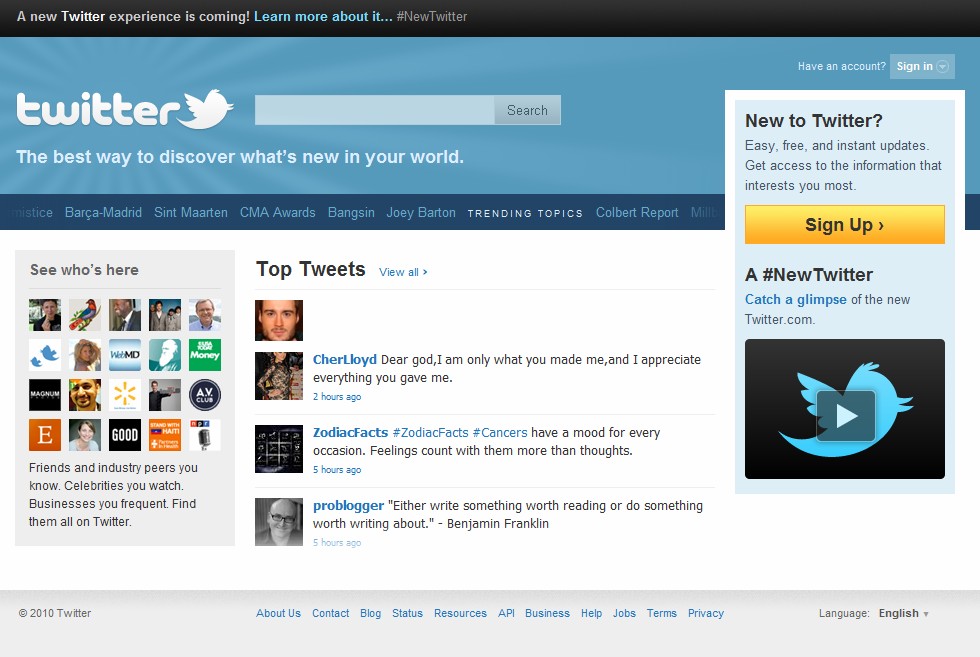
Task: Focus the Twitter search input field
Action: tap(374, 110)
